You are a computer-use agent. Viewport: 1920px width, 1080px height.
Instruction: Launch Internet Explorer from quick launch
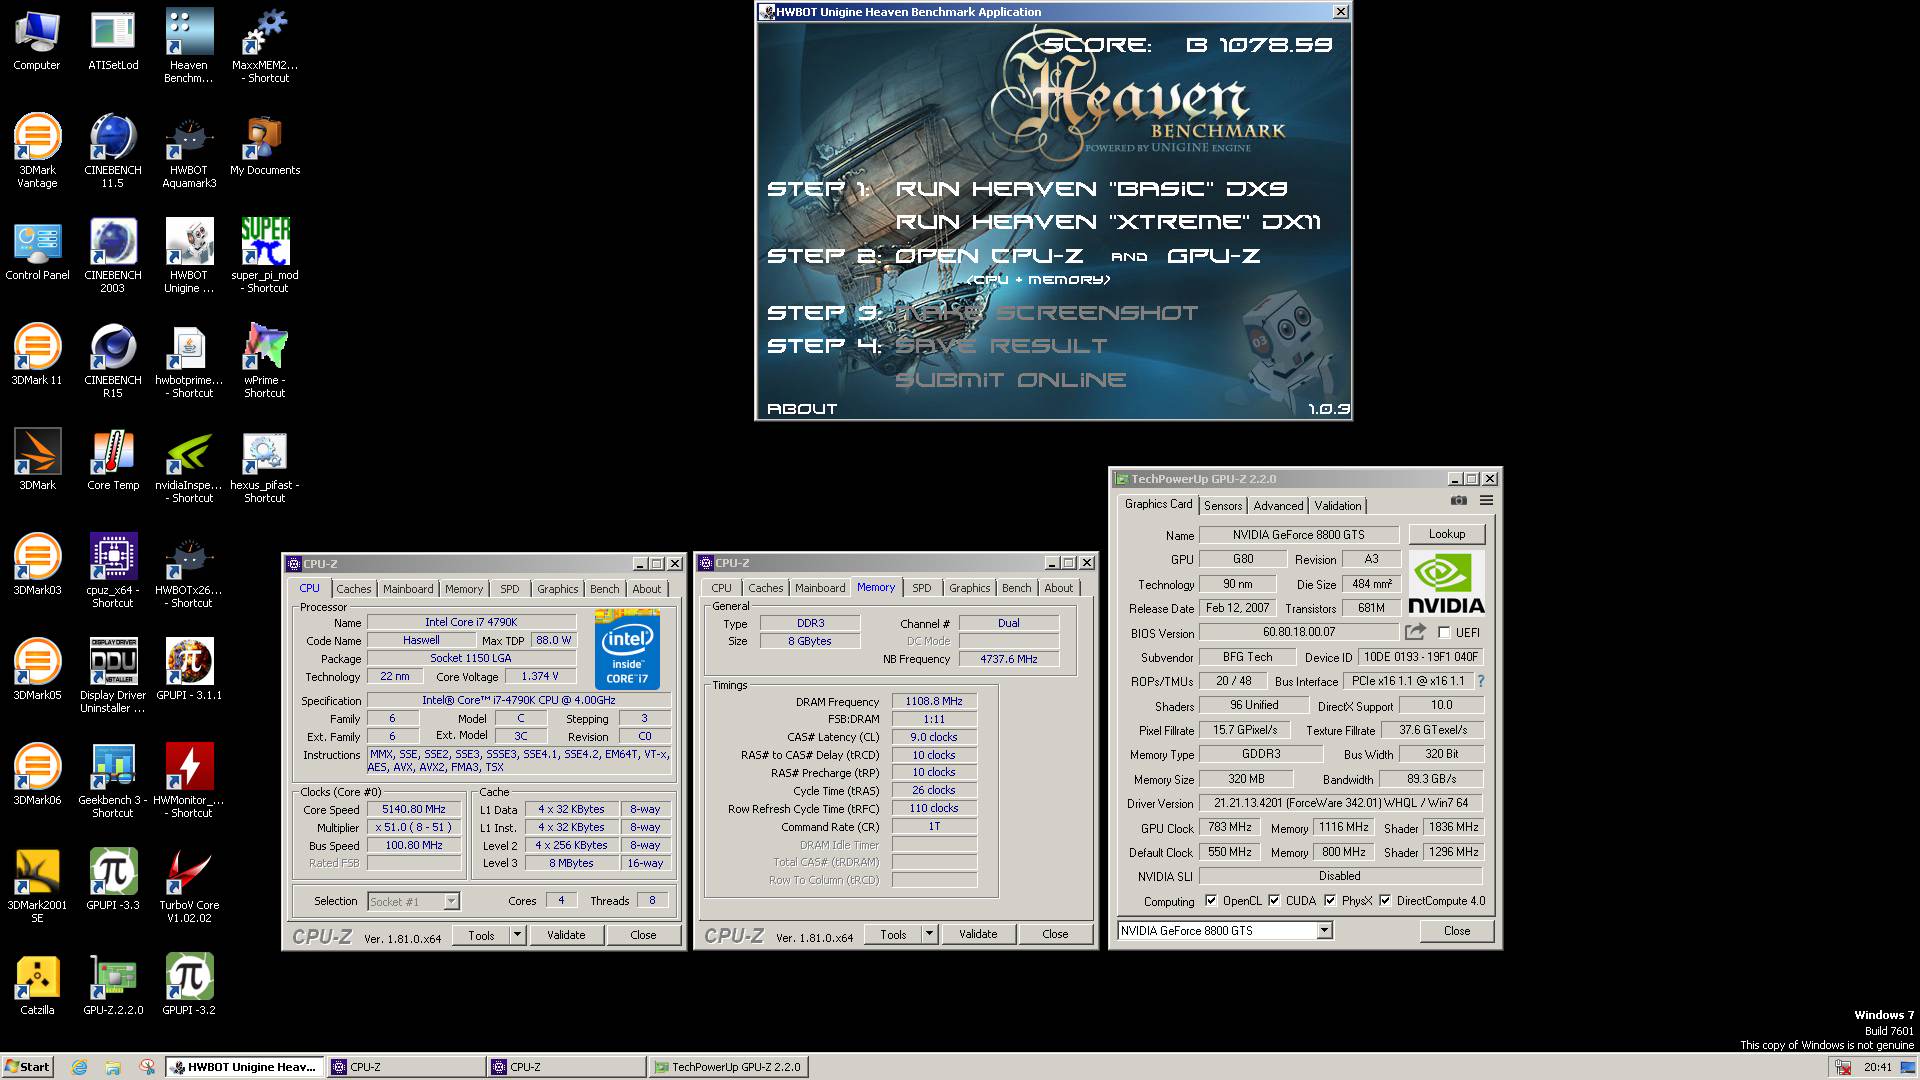[x=80, y=1067]
